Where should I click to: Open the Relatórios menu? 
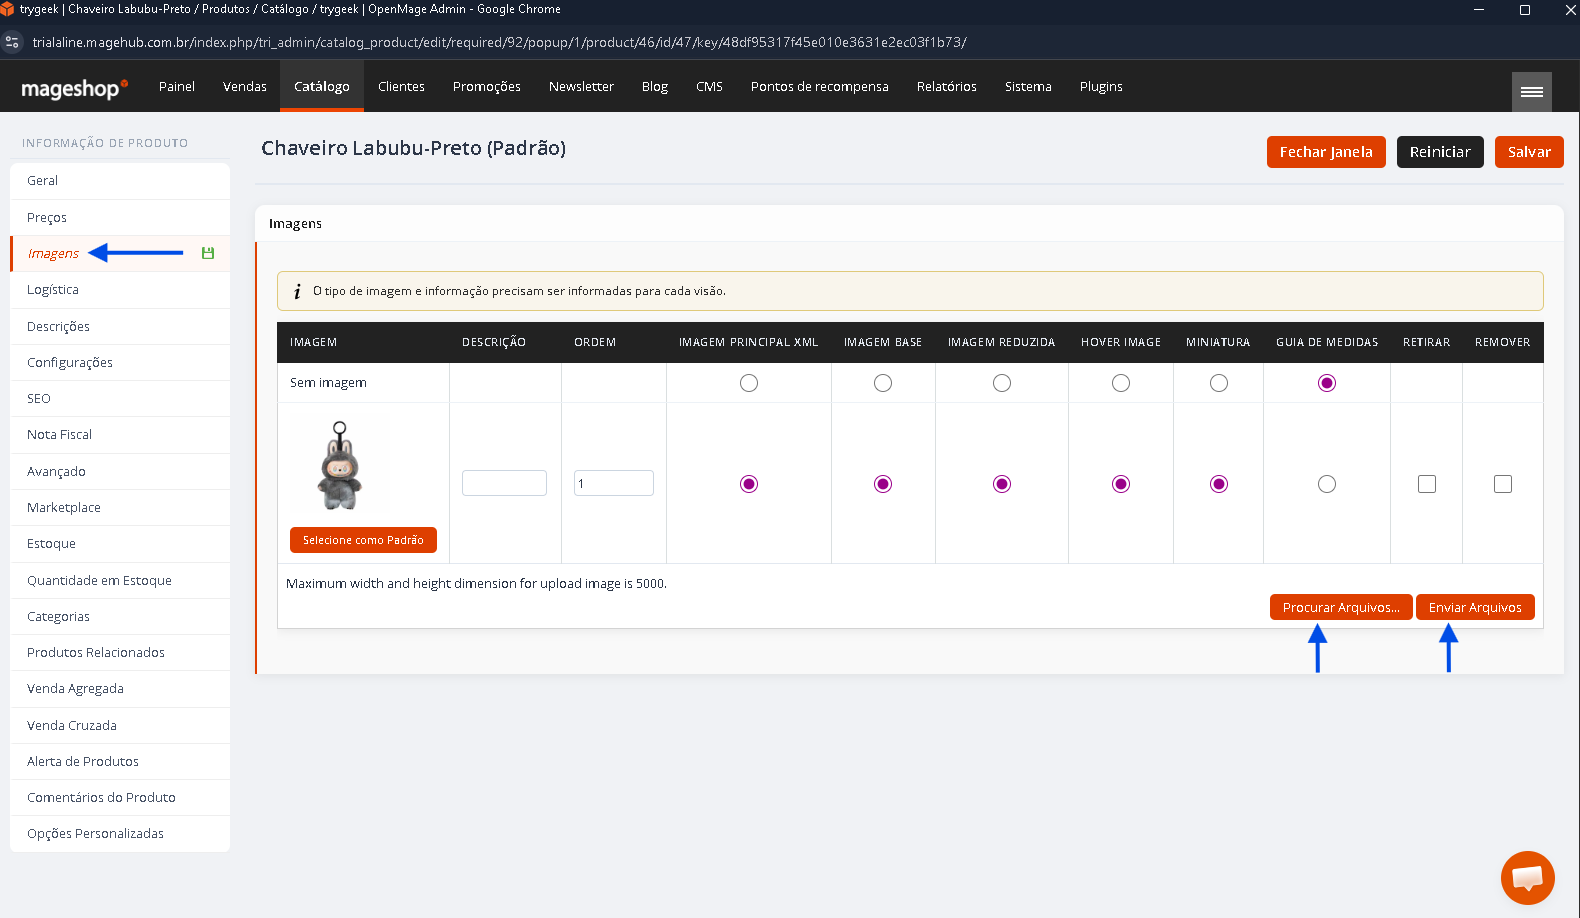click(947, 87)
